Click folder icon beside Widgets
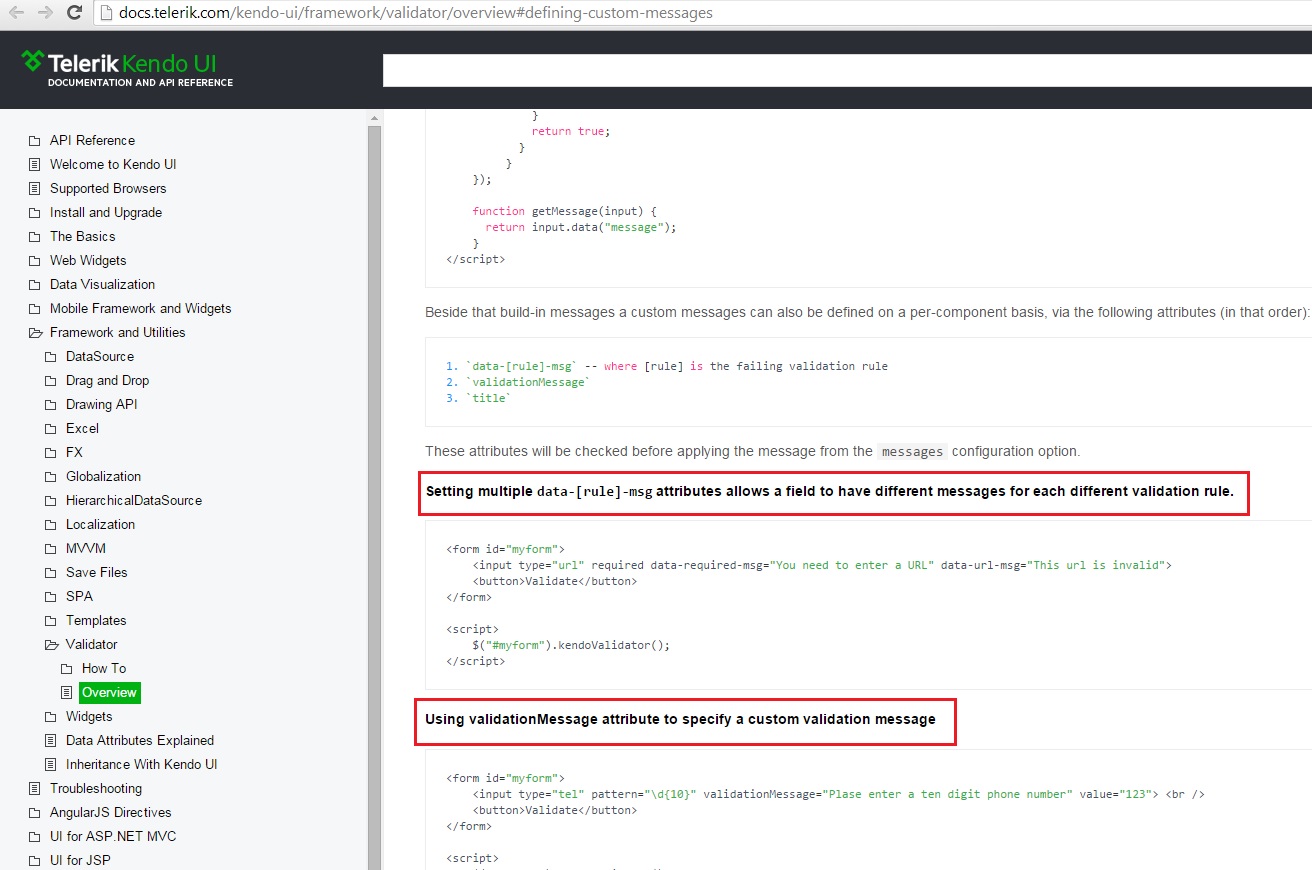This screenshot has height=870, width=1312. pyautogui.click(x=50, y=717)
